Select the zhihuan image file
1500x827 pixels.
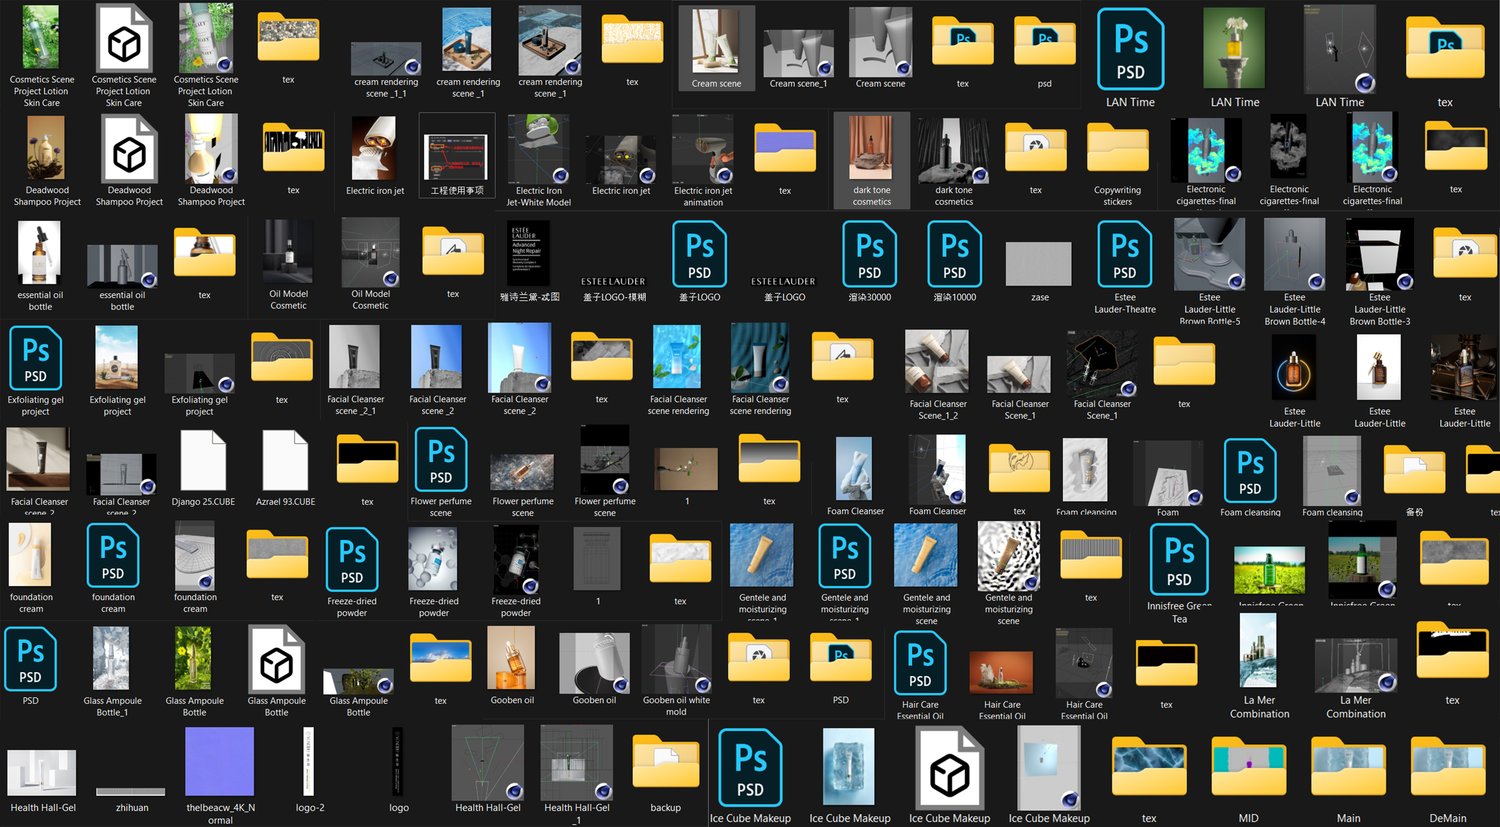click(131, 792)
